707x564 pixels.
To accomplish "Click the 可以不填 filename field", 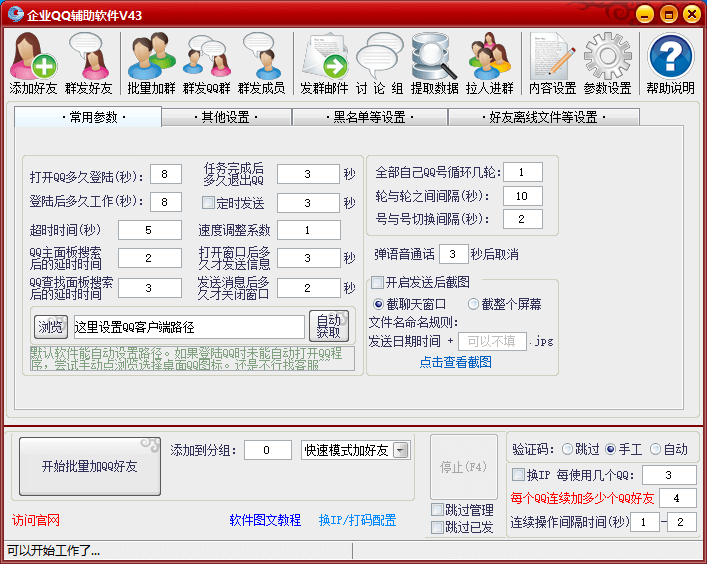I will 492,341.
